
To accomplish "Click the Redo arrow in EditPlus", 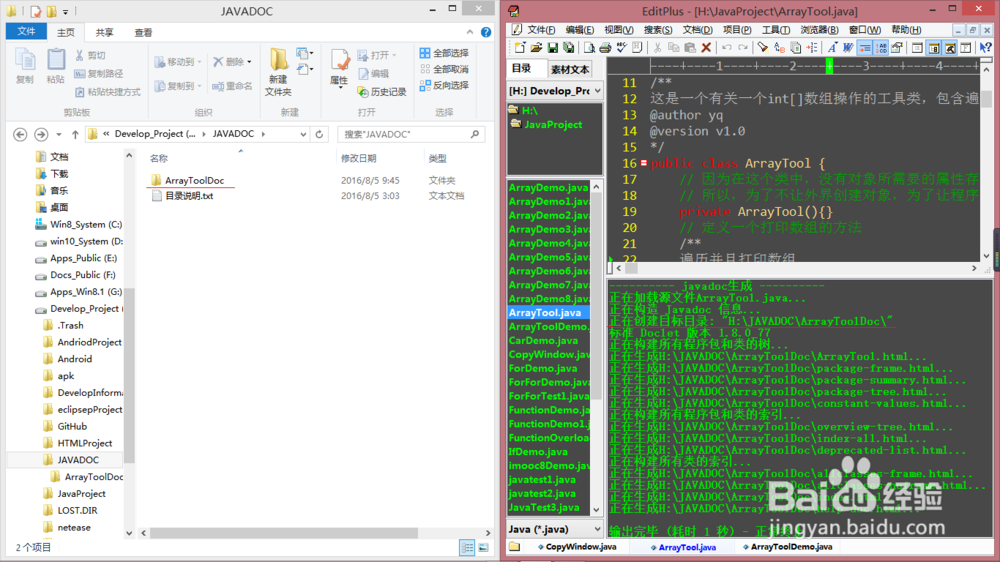I will 743,48.
